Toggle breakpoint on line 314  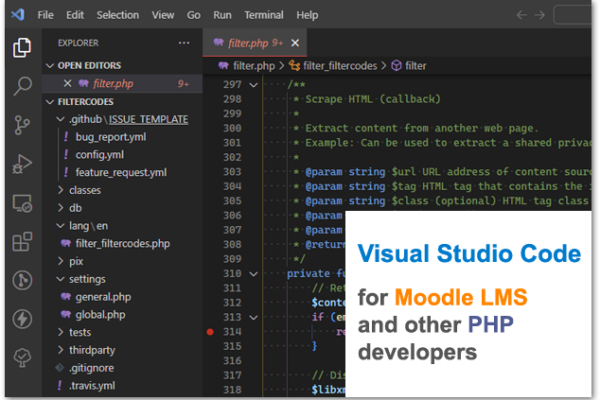pos(210,332)
